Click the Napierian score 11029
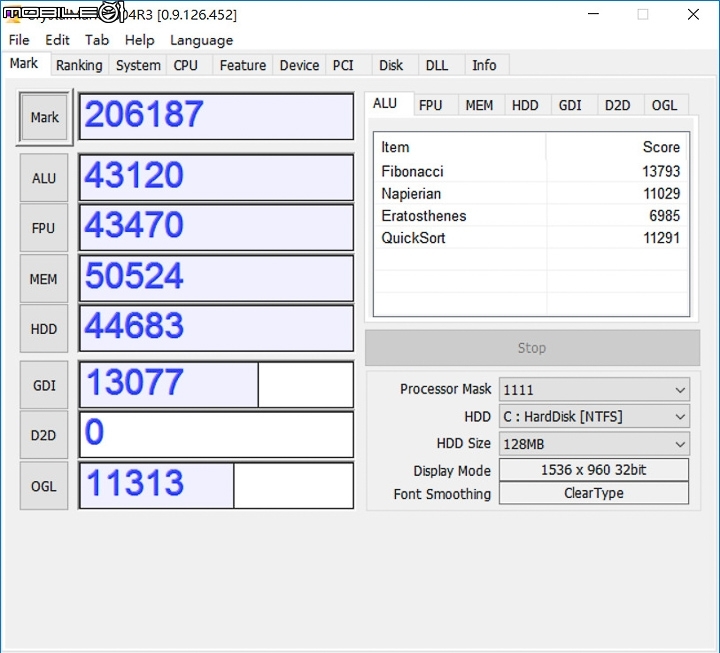This screenshot has height=653, width=720. pyautogui.click(x=661, y=193)
